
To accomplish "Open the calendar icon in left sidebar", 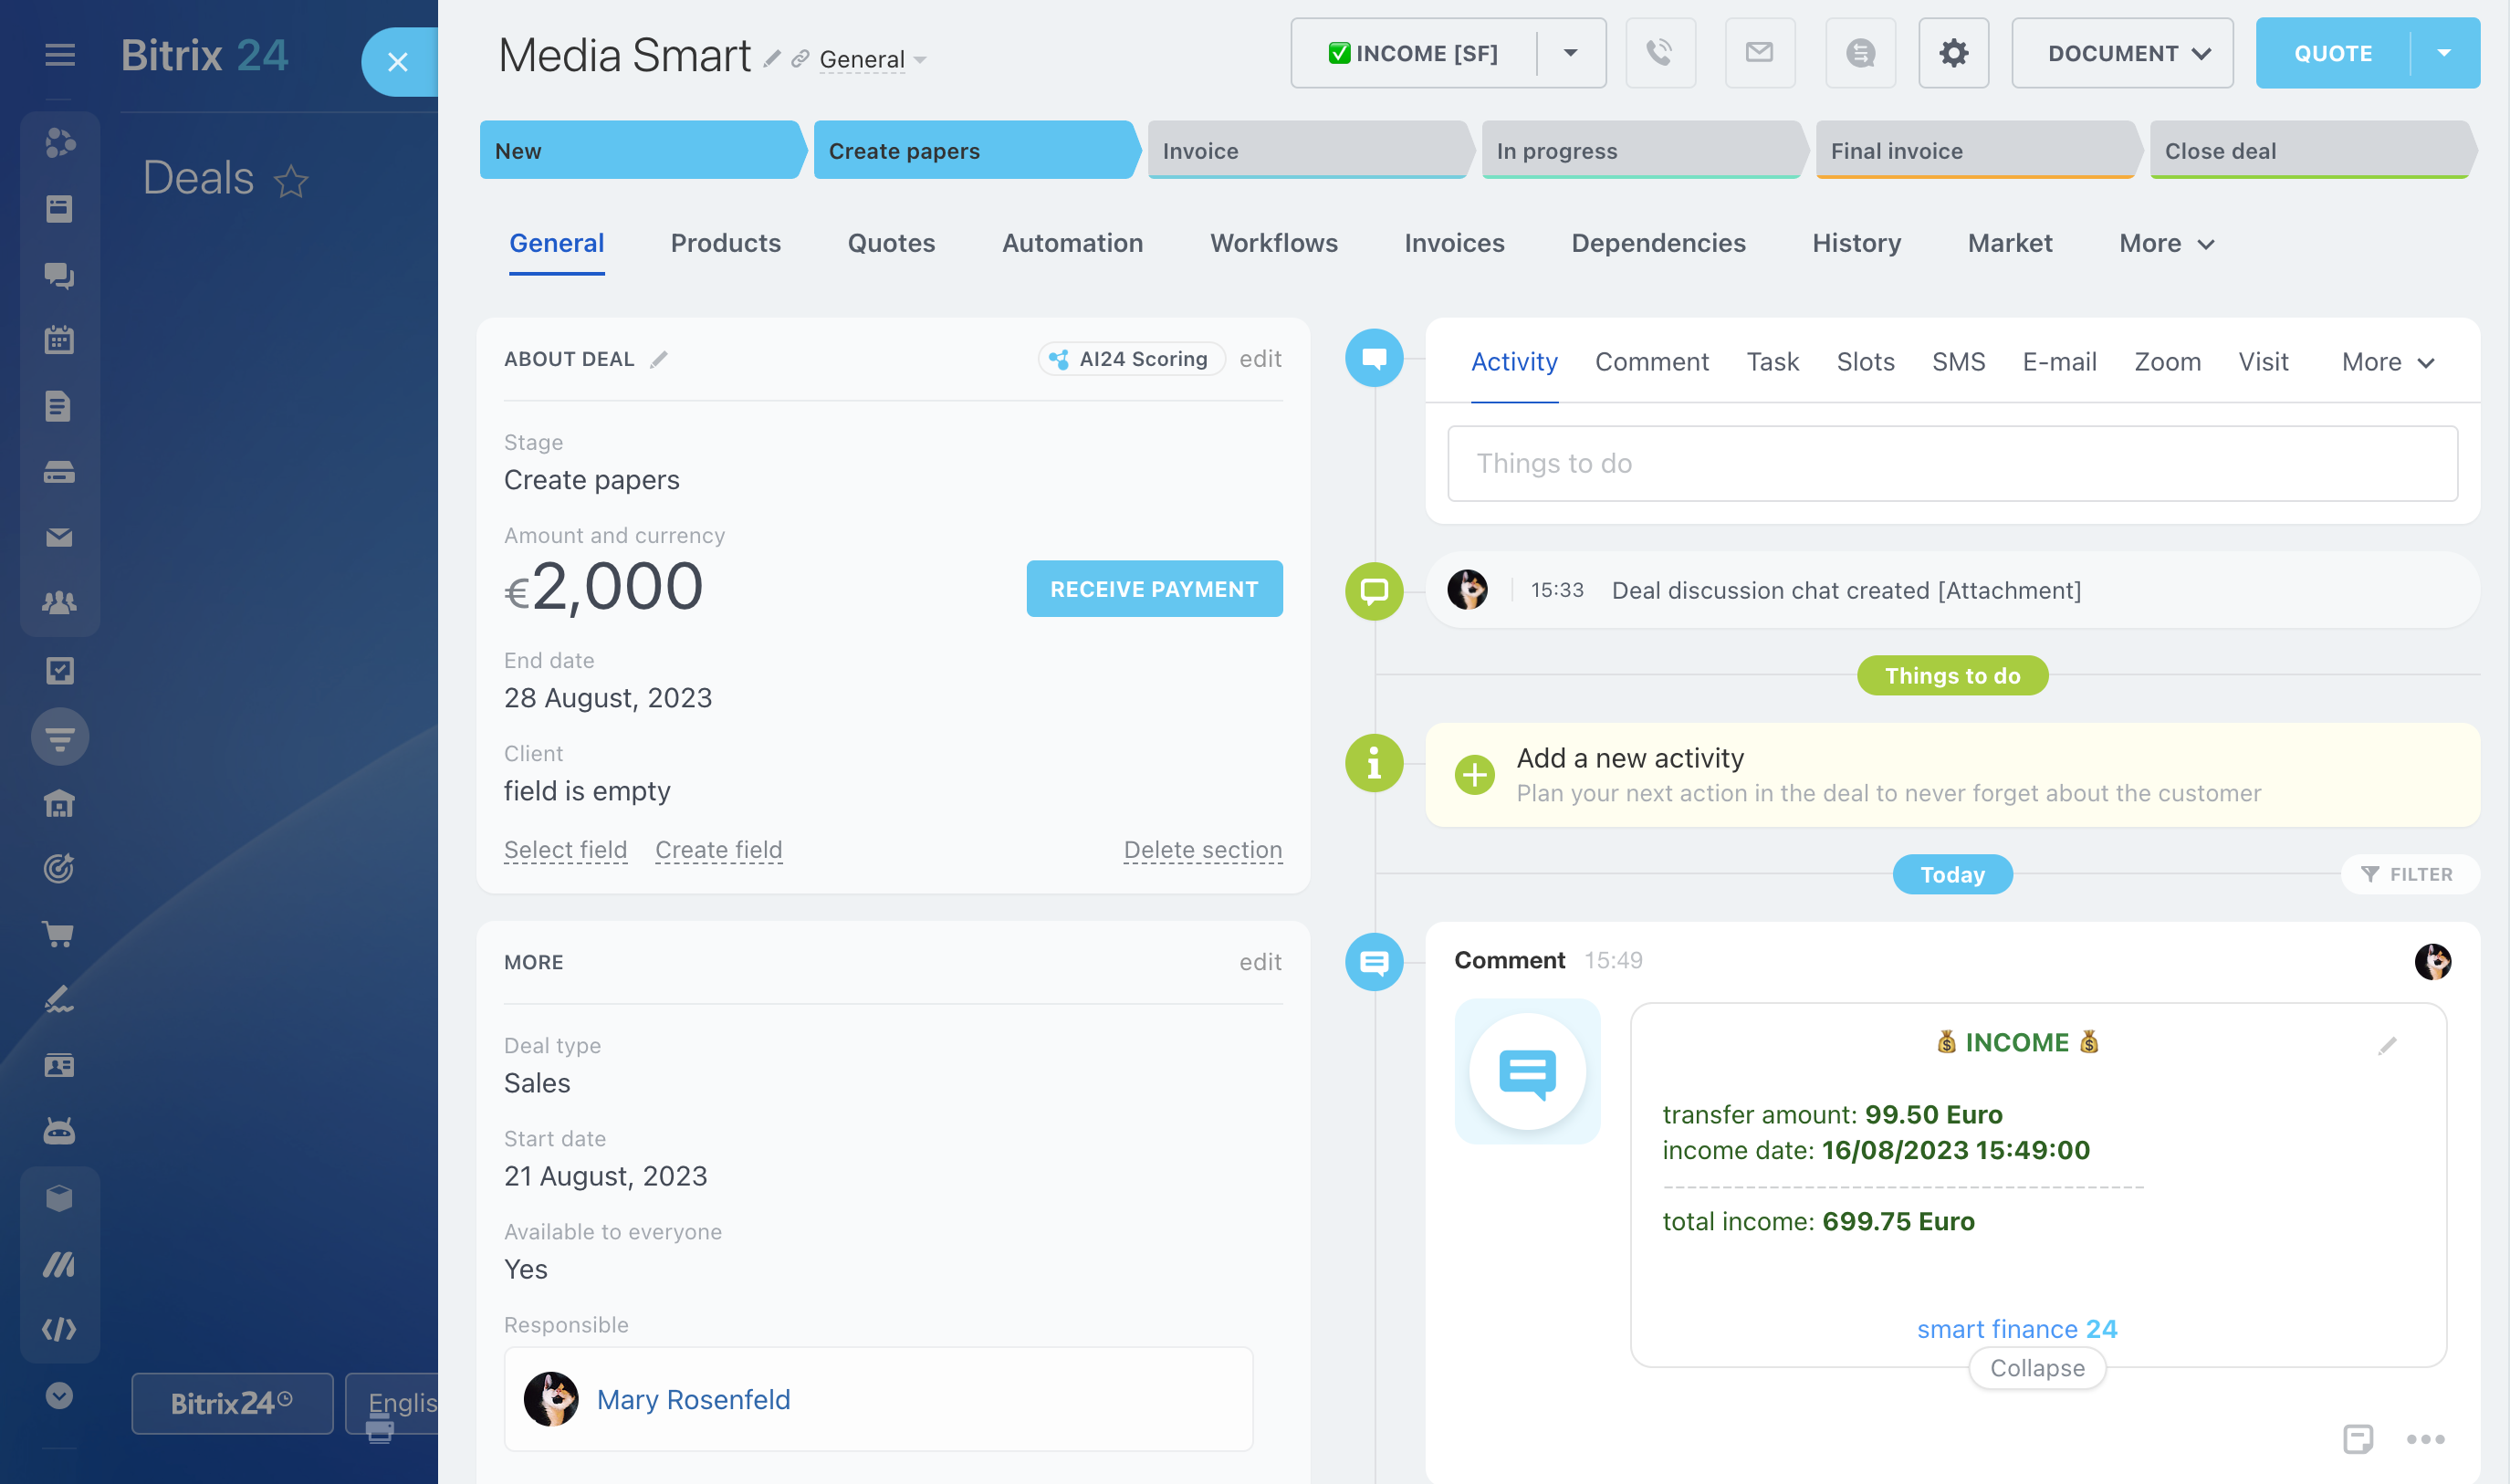I will click(59, 340).
